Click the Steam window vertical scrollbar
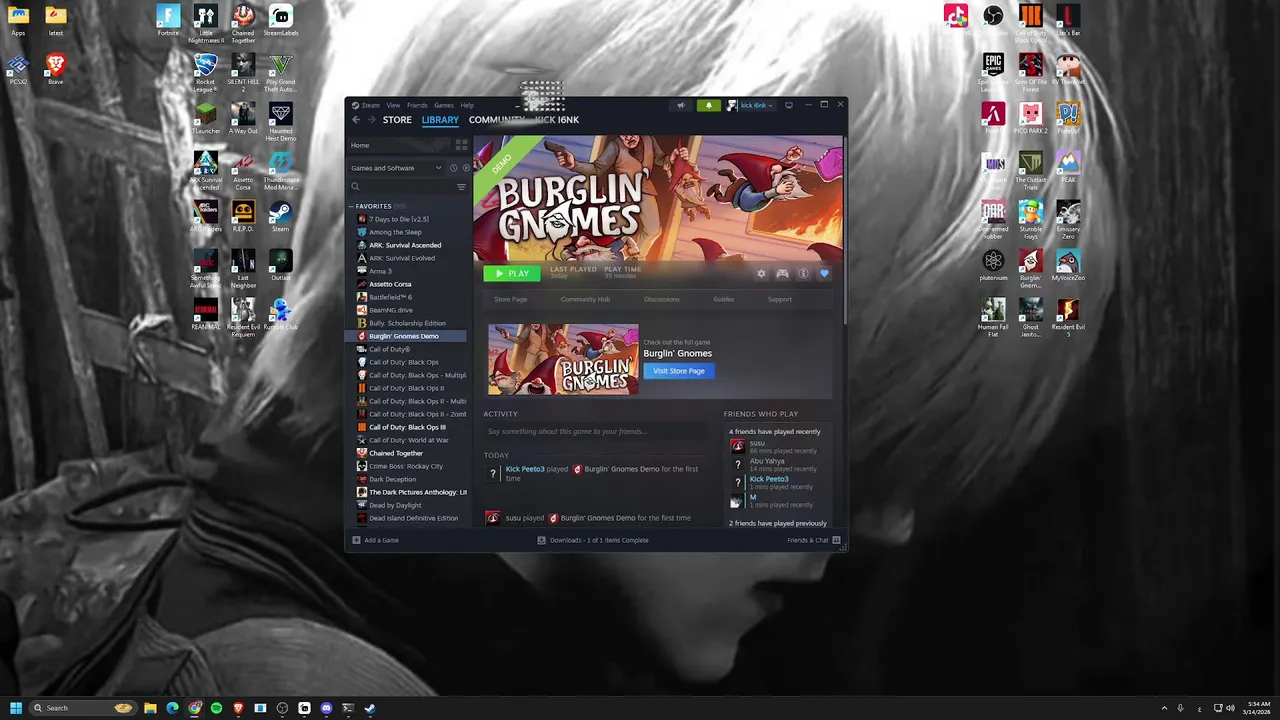Viewport: 1280px width, 720px height. (x=845, y=230)
